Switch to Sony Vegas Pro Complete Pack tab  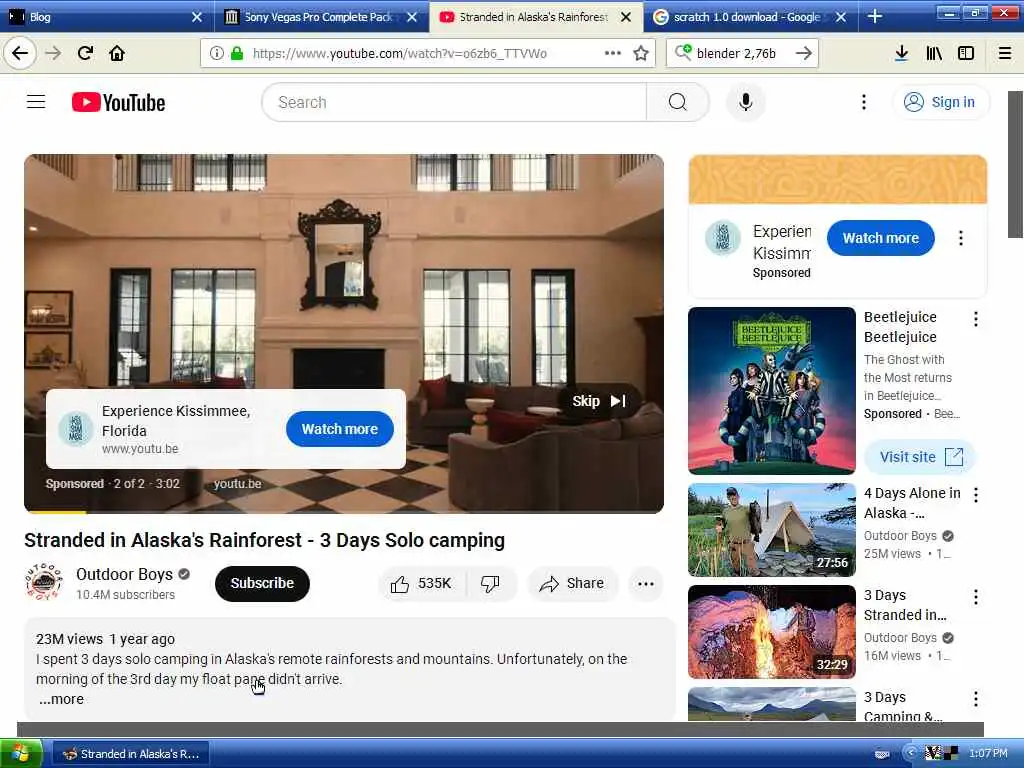pyautogui.click(x=318, y=17)
